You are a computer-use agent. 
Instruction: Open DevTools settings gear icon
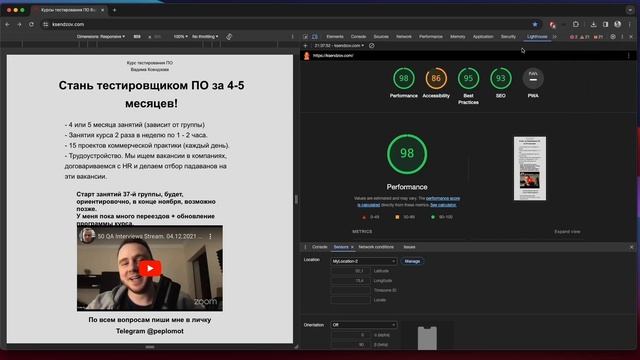click(x=613, y=37)
